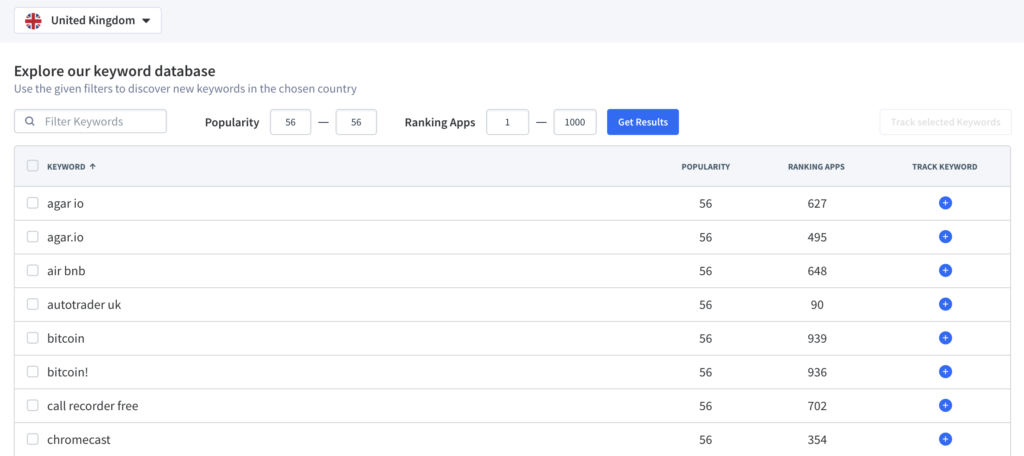Screen dimensions: 1024x456
Task: Click the Ranking Apps minimum field
Action: [507, 122]
